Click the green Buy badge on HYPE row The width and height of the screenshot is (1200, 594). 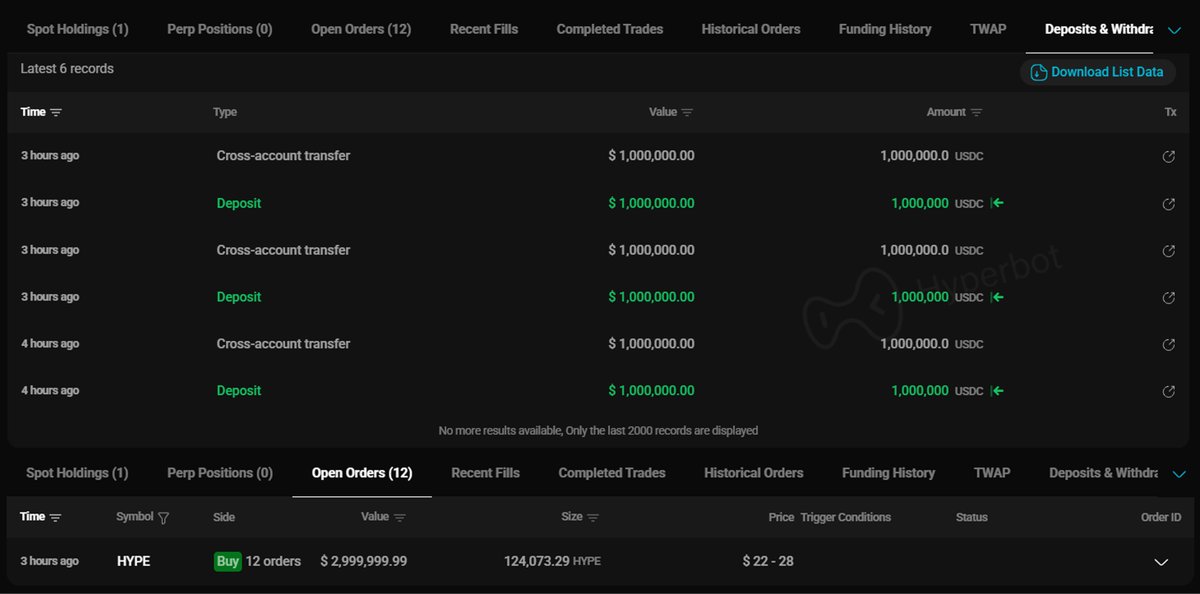pos(228,562)
